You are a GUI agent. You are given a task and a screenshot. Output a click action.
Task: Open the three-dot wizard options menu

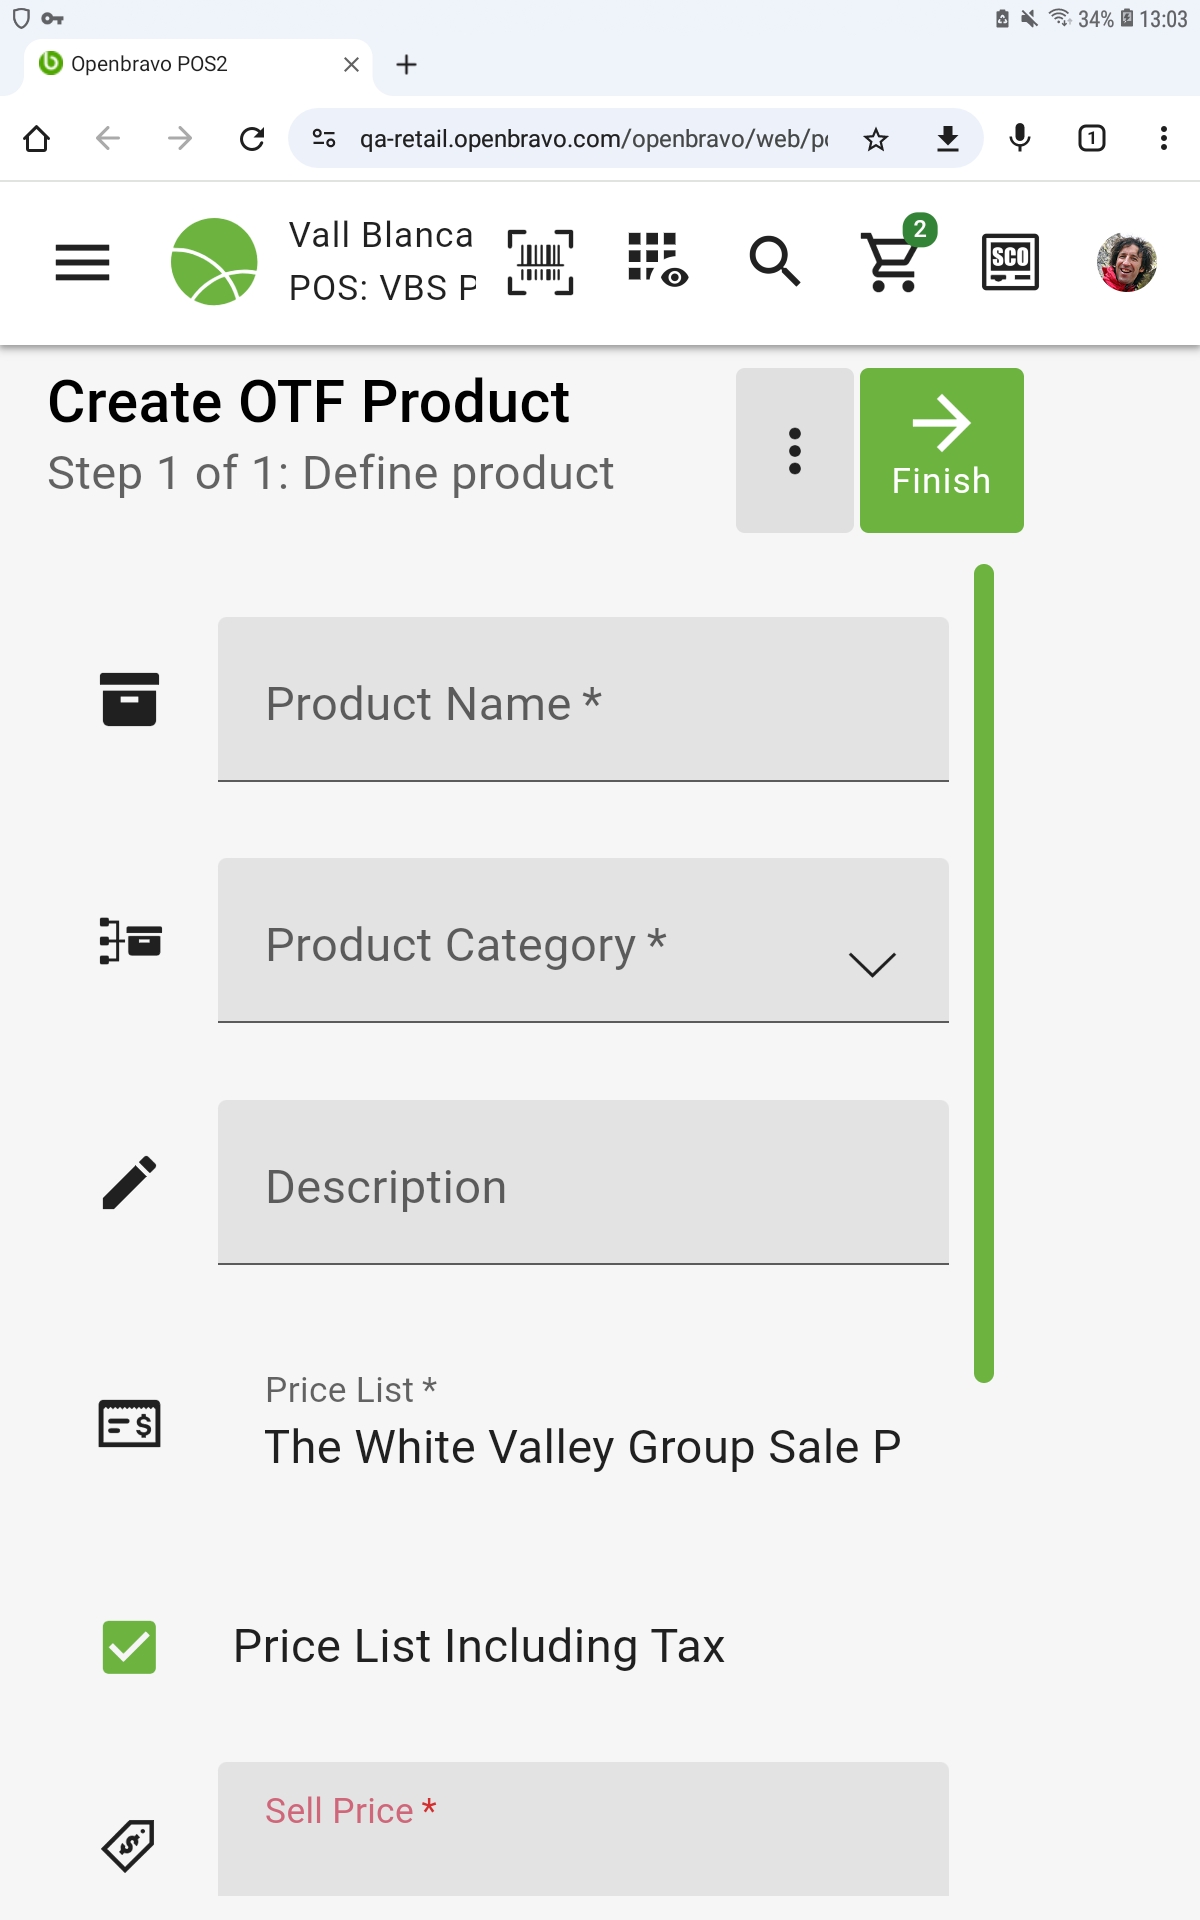point(795,451)
